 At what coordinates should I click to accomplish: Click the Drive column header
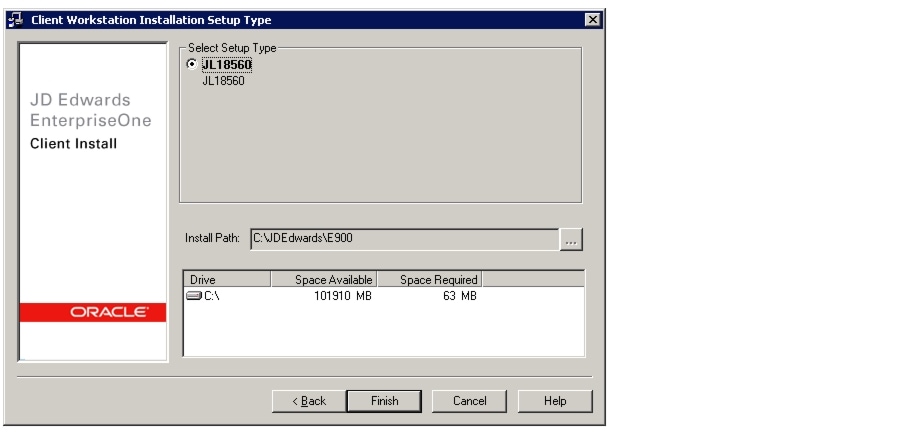click(x=227, y=279)
